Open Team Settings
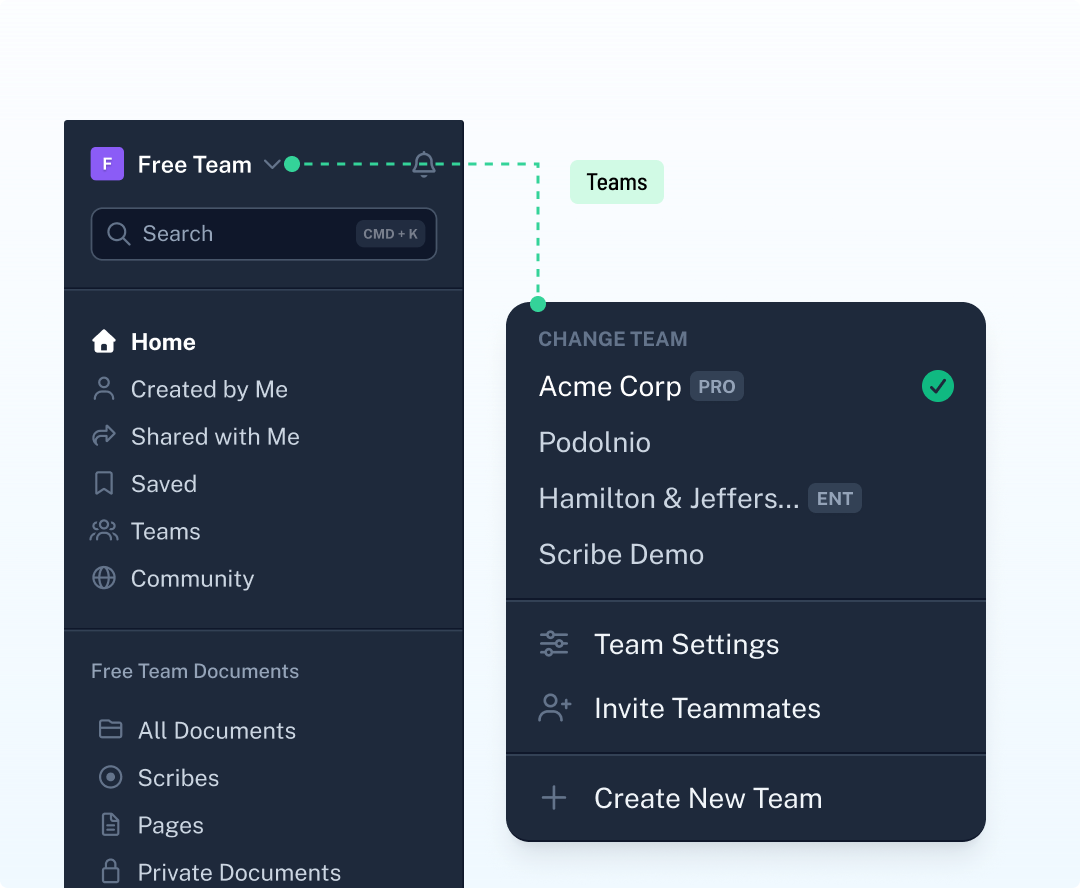The width and height of the screenshot is (1080, 888). point(687,645)
